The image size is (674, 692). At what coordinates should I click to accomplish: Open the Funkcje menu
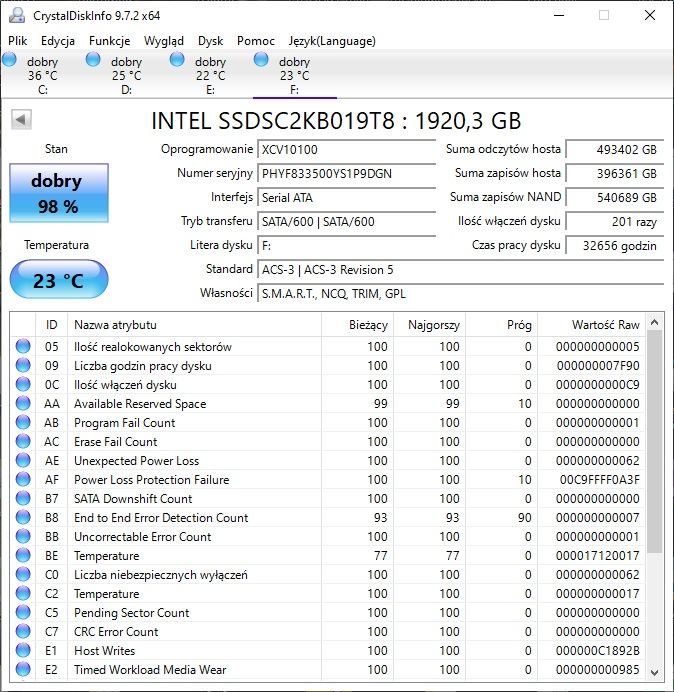click(x=109, y=41)
